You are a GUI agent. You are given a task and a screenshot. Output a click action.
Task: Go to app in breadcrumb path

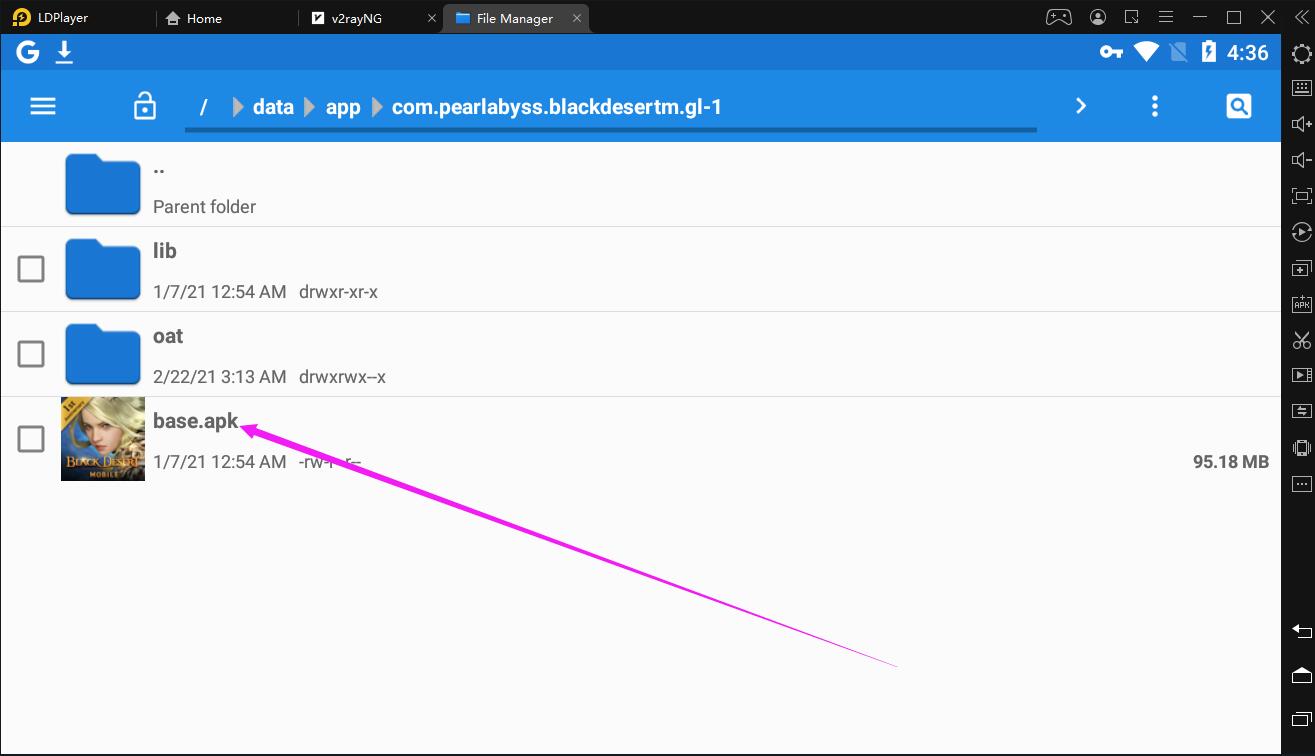click(343, 107)
